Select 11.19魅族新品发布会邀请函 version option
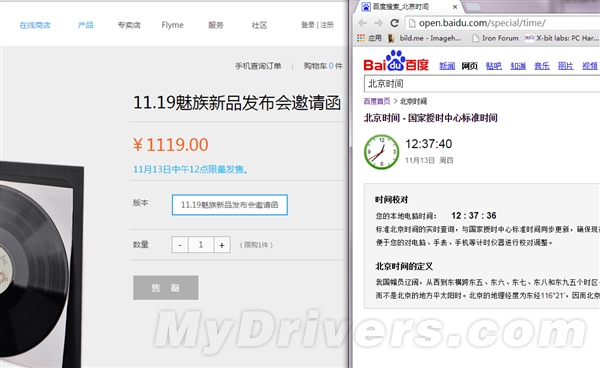The width and height of the screenshot is (600, 368). (x=230, y=205)
